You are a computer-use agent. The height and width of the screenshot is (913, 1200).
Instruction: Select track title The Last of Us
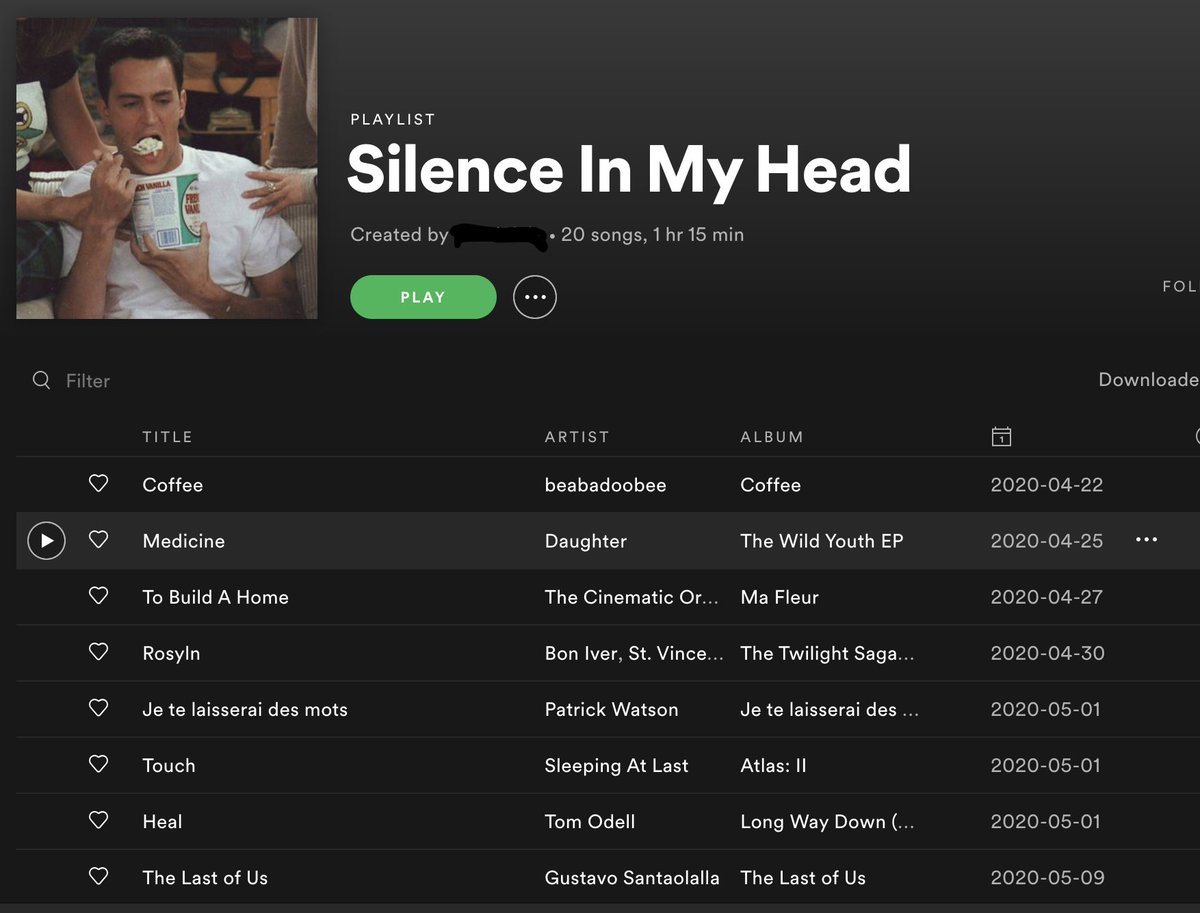(x=205, y=877)
